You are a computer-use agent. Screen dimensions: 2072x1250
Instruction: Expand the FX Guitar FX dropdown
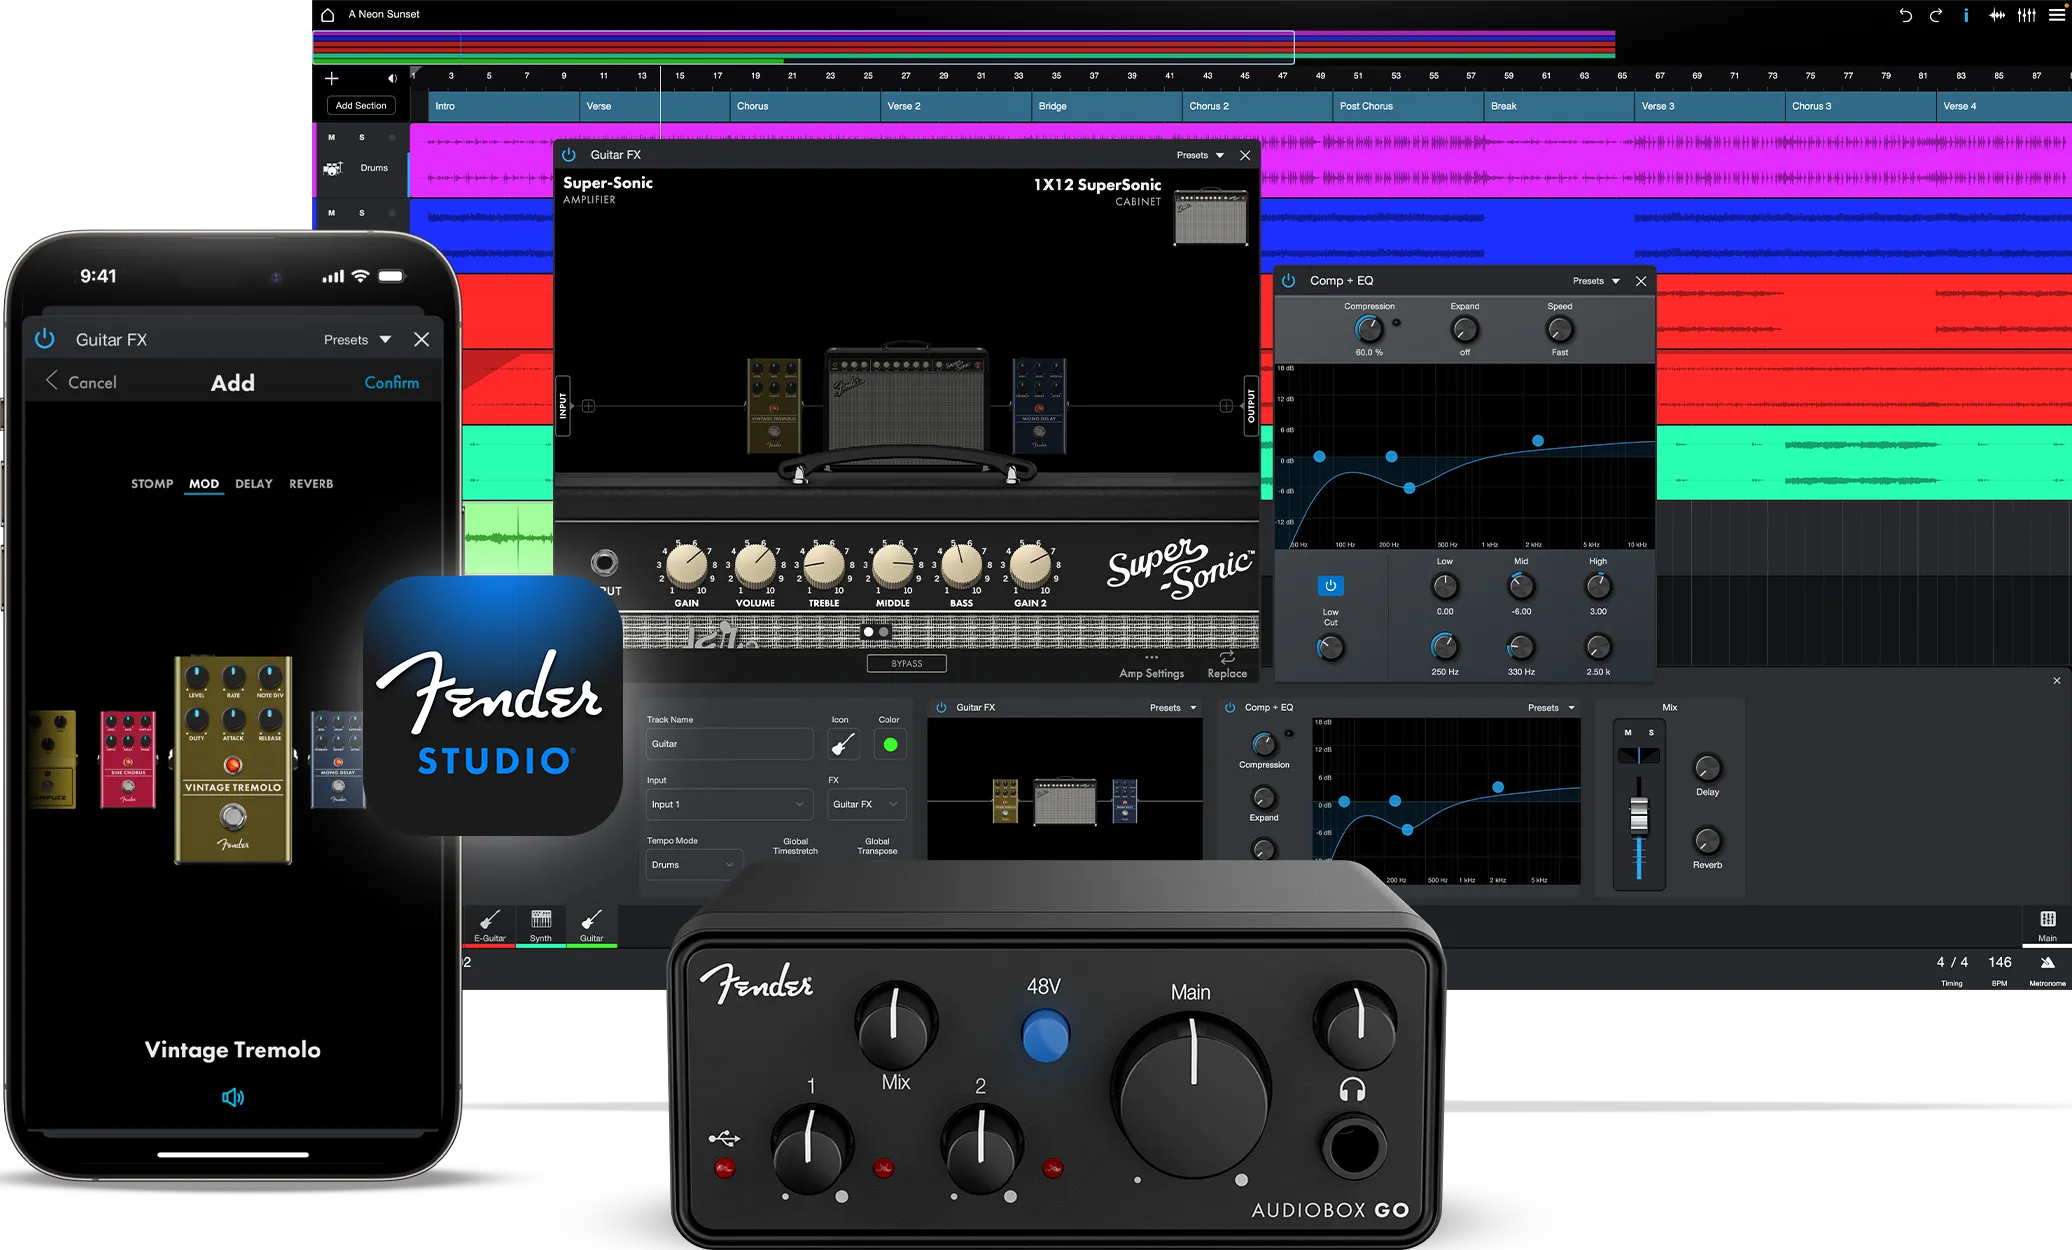[x=867, y=804]
